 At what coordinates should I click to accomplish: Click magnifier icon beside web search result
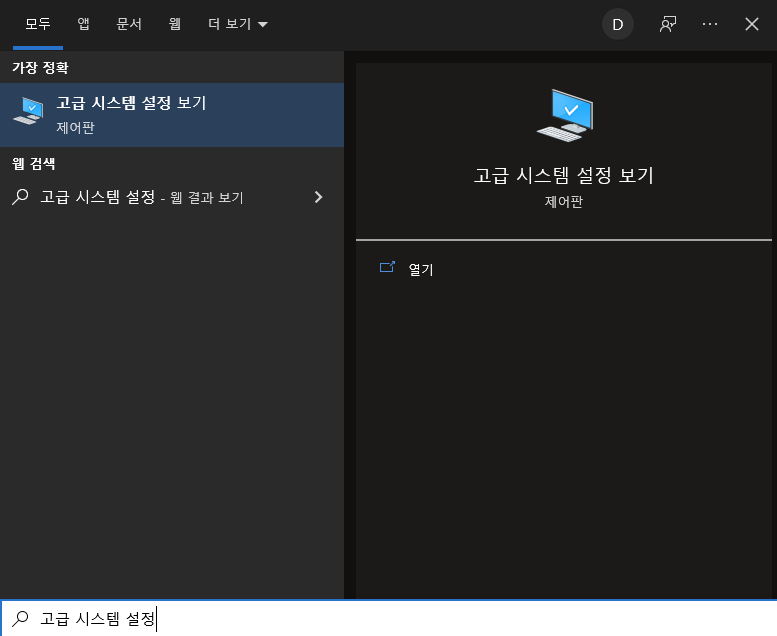(x=20, y=197)
